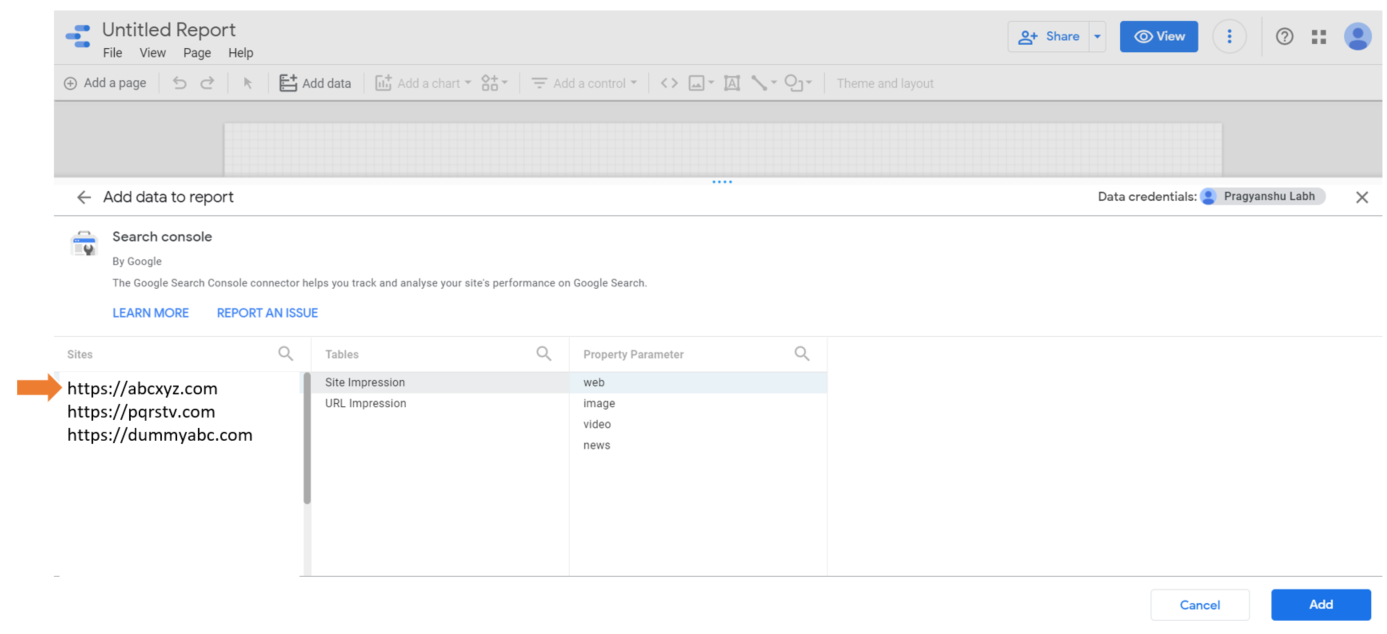The height and width of the screenshot is (634, 1387).
Task: Undo the last action
Action: [x=180, y=83]
